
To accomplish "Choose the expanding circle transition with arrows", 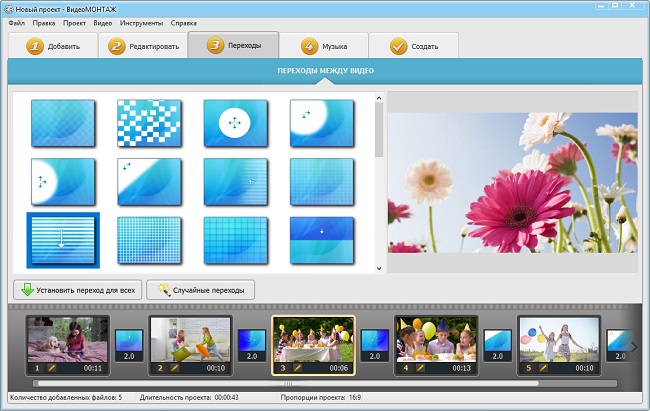I will click(235, 123).
